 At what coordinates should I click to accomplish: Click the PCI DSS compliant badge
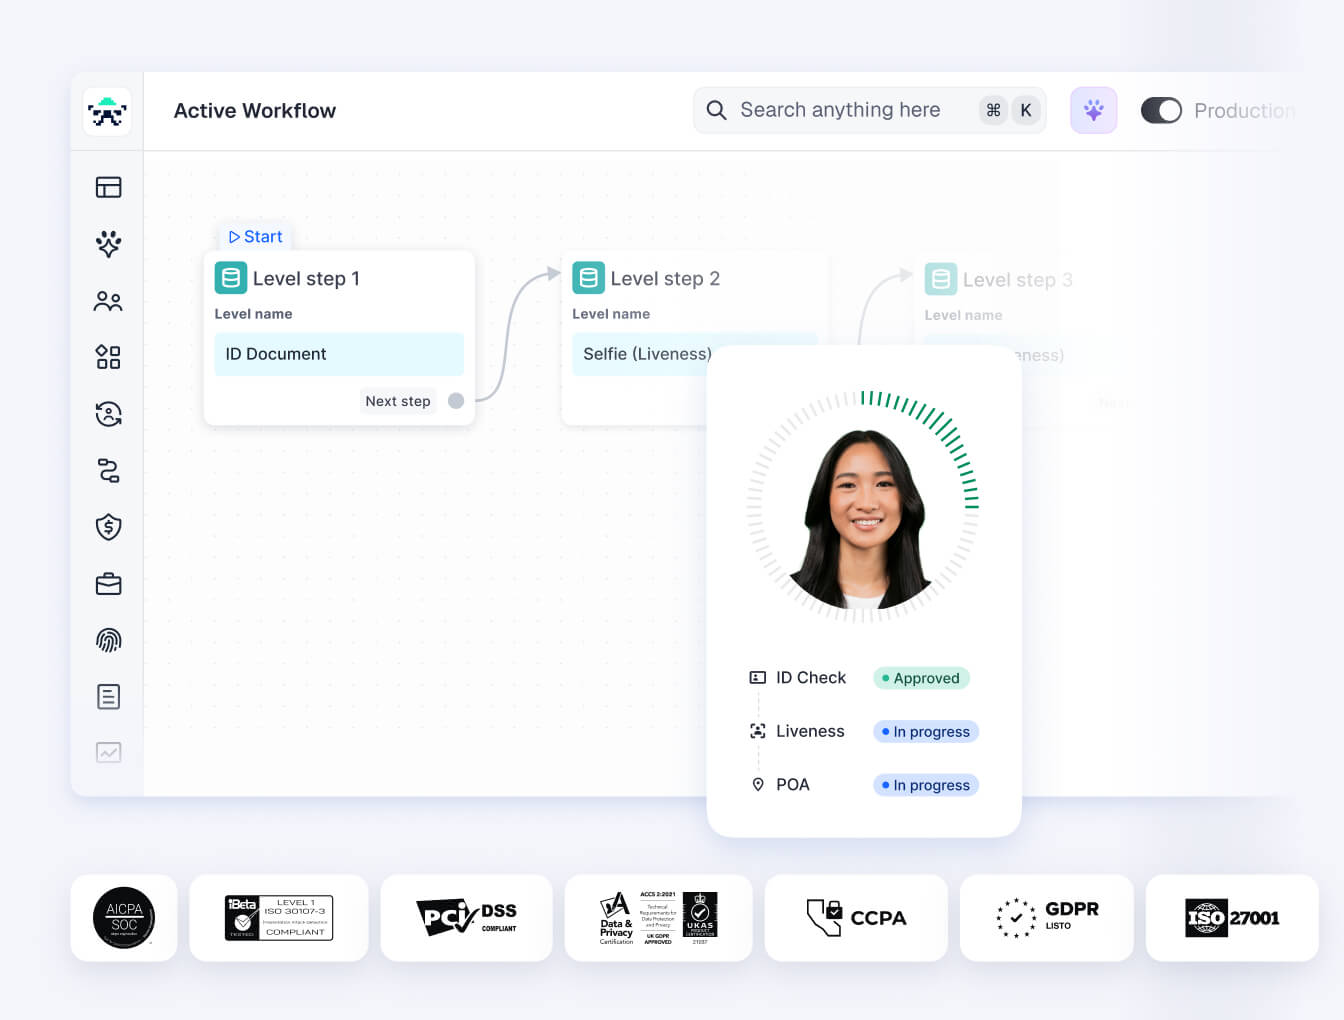click(467, 918)
